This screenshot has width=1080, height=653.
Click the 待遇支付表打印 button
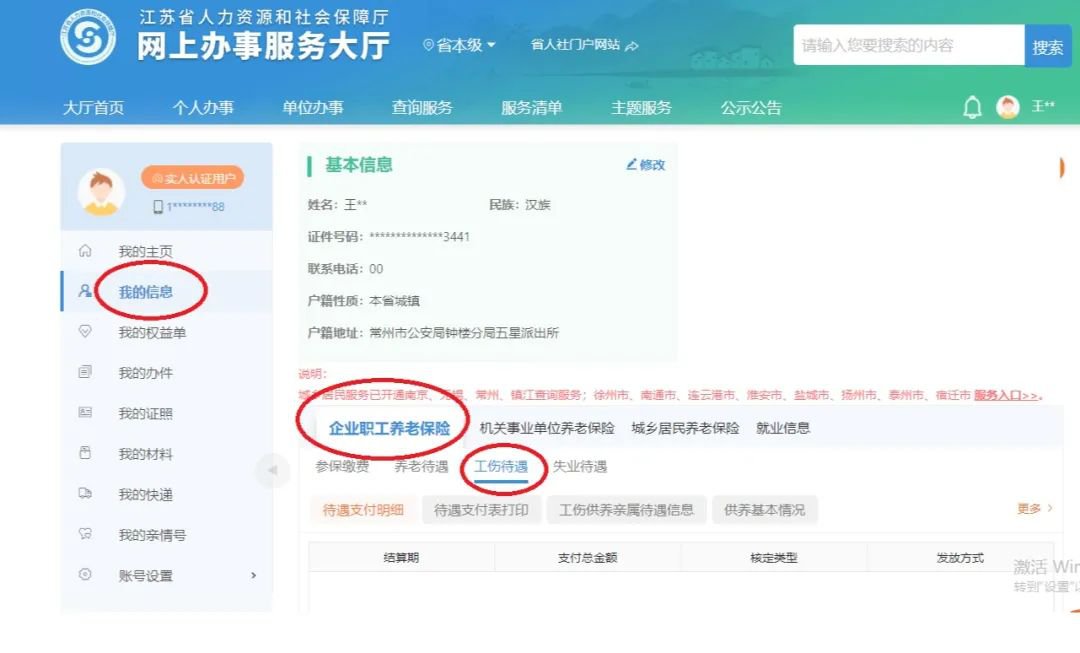click(481, 509)
